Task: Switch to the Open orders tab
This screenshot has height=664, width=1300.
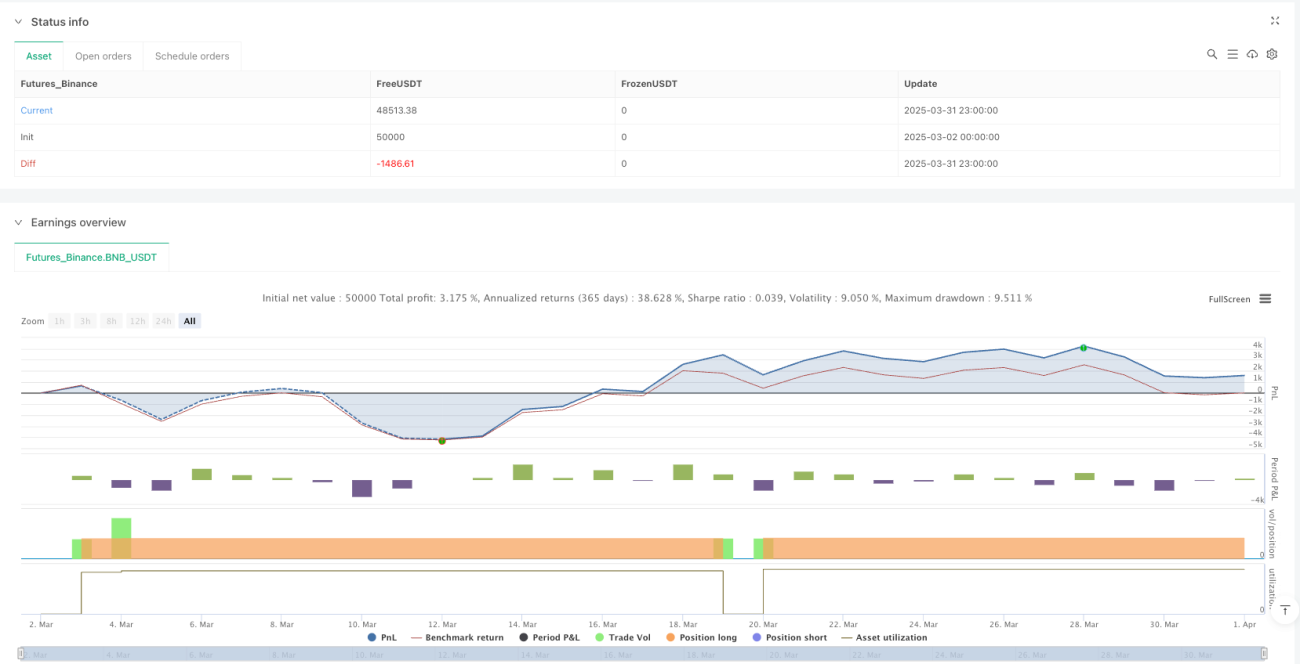Action: tap(103, 56)
